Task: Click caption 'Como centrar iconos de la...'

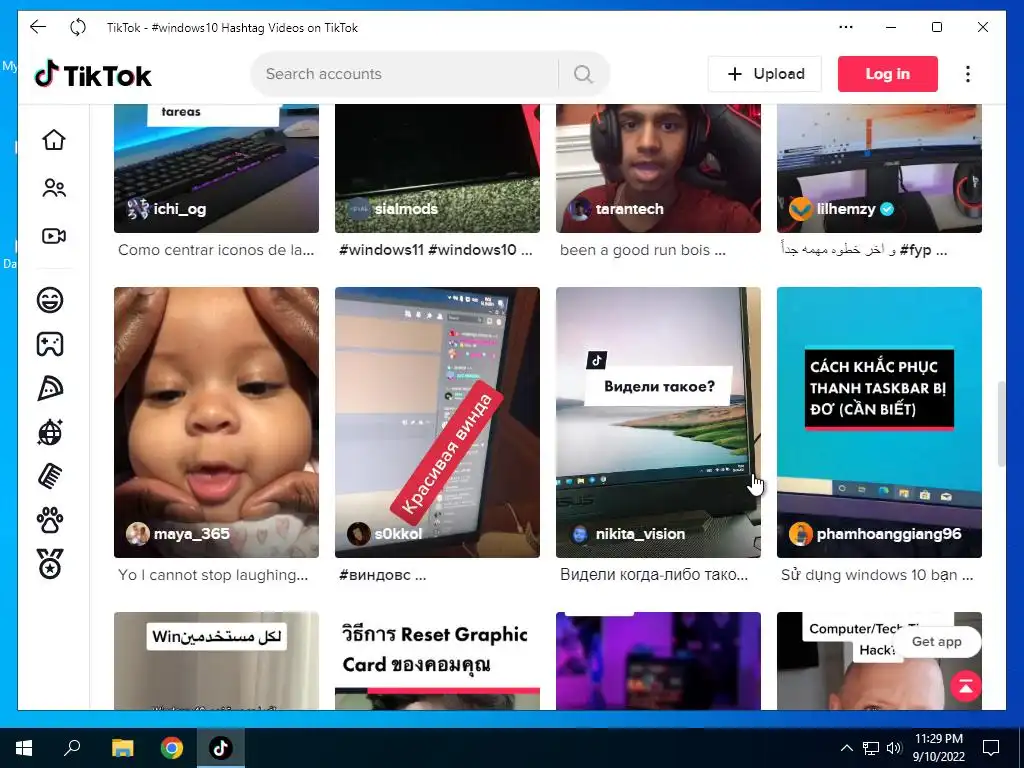Action: pyautogui.click(x=216, y=249)
